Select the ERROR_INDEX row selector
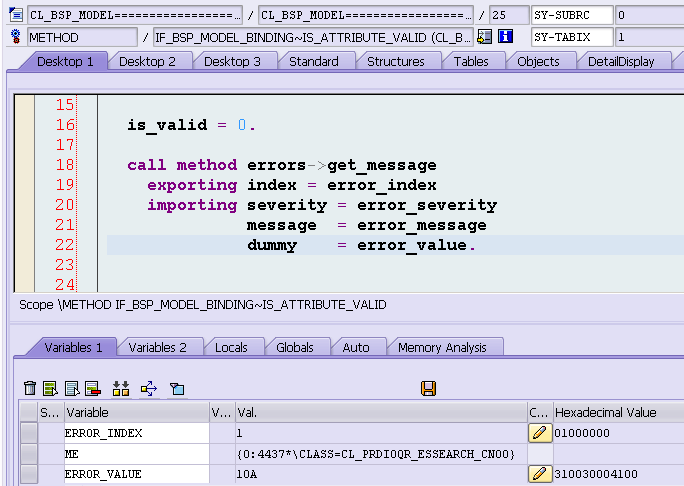Viewport: 684px width, 486px height. [29, 433]
